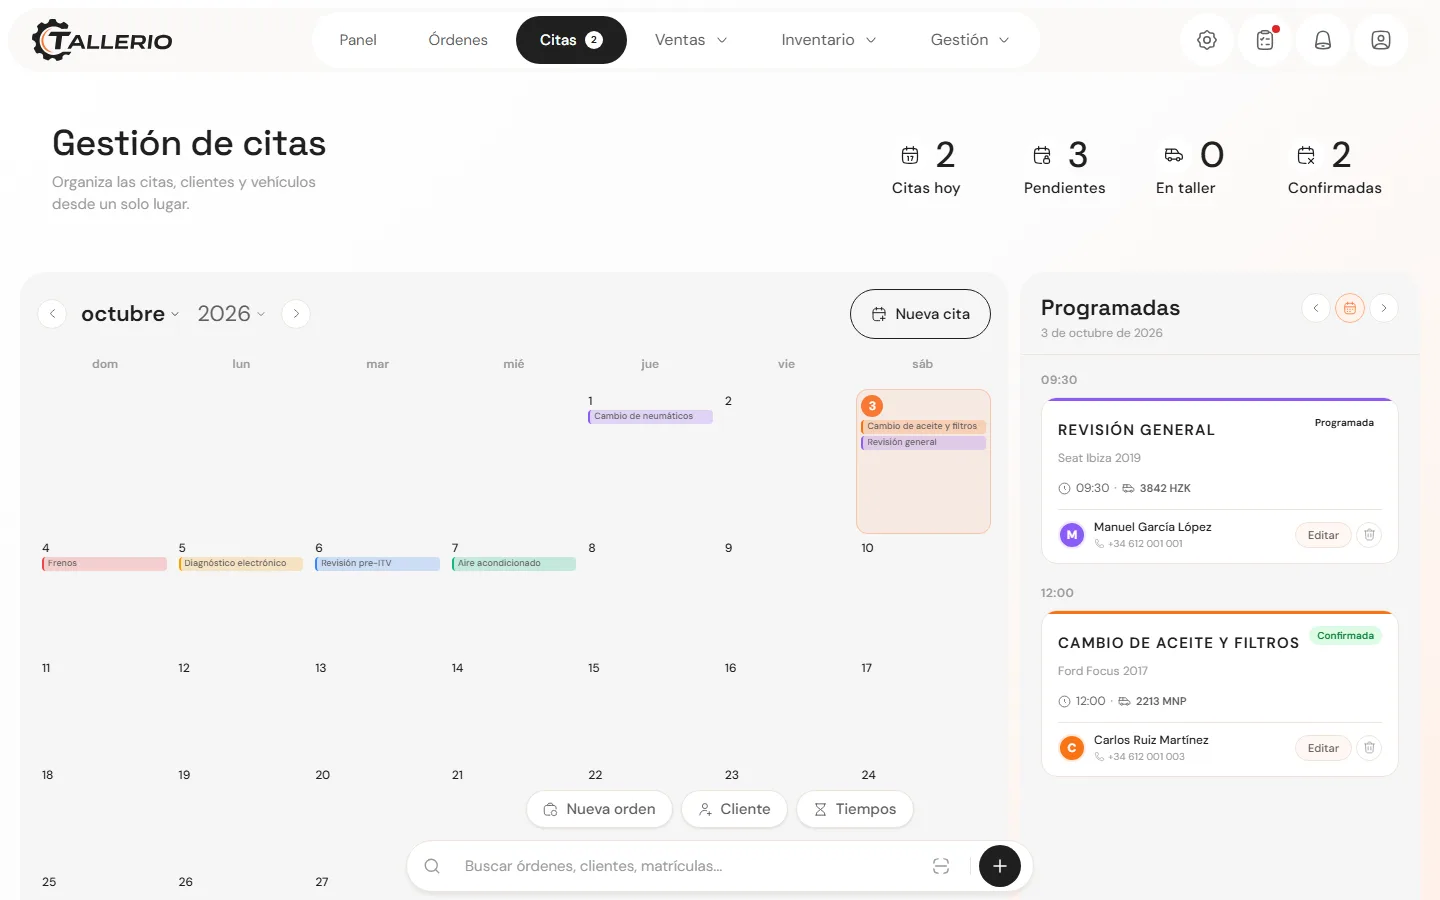Click Carlos Ruiz Martínez's avatar

pyautogui.click(x=1072, y=748)
